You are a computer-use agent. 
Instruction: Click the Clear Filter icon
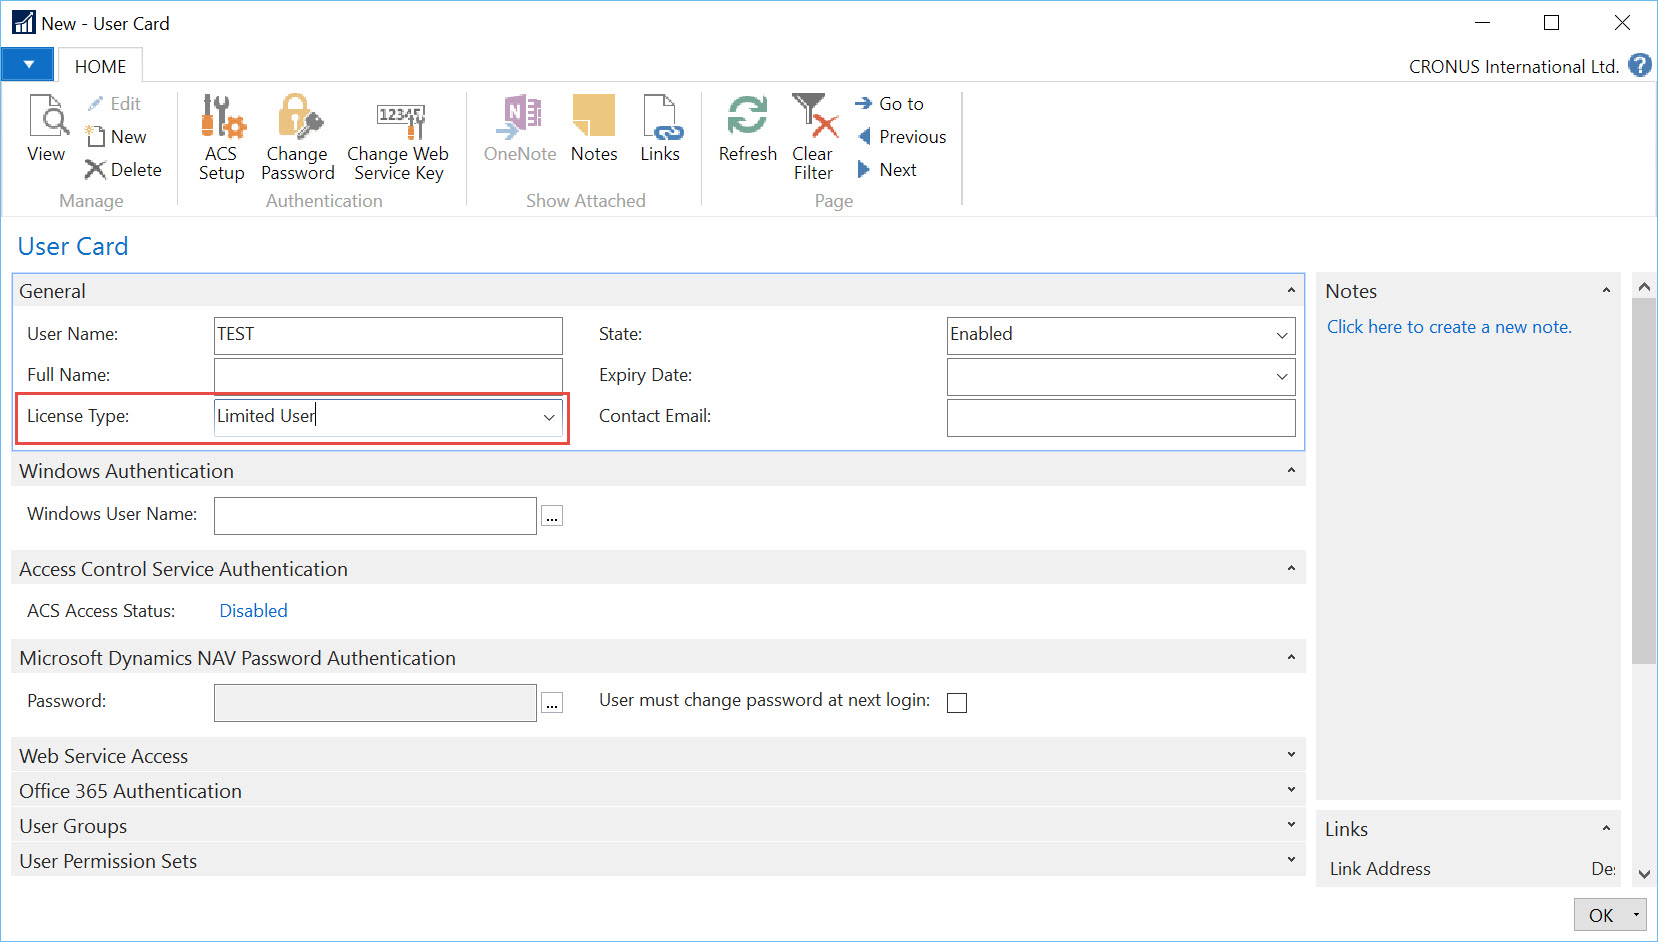pyautogui.click(x=813, y=136)
